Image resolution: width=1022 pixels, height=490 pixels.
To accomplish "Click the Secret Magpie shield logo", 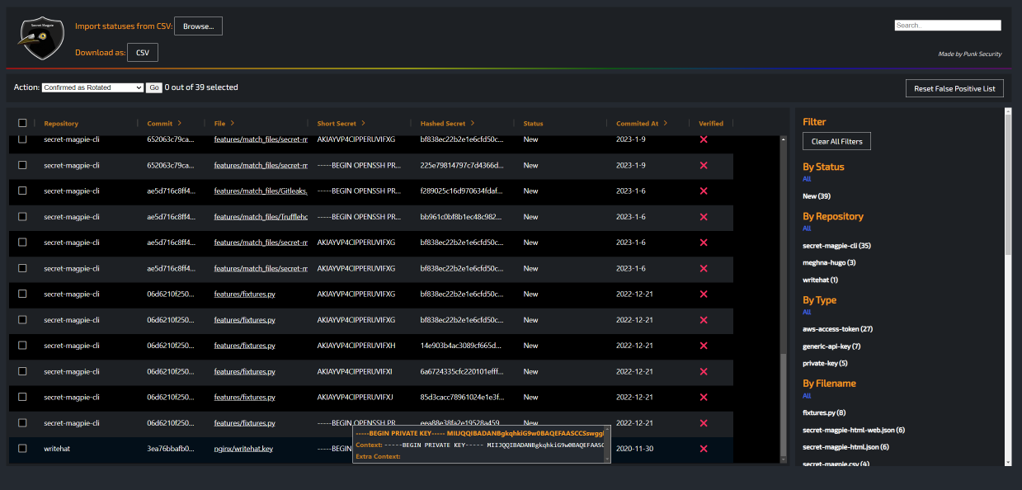I will (x=40, y=38).
